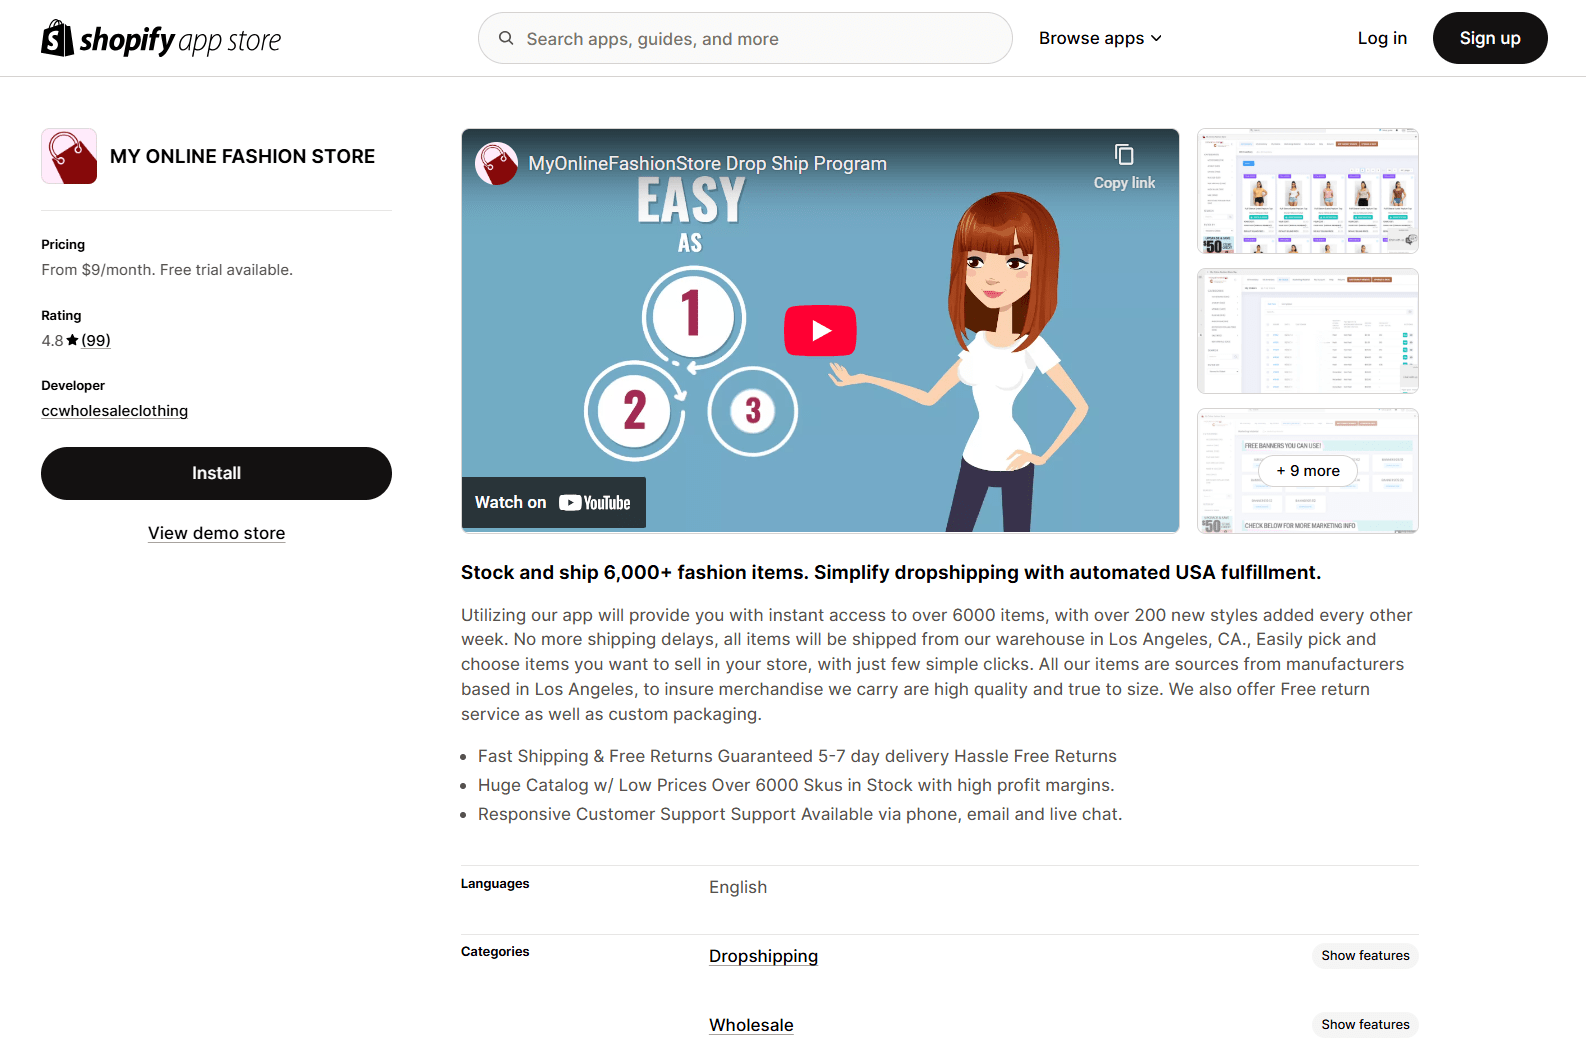Show features for Dropshipping

[1365, 956]
